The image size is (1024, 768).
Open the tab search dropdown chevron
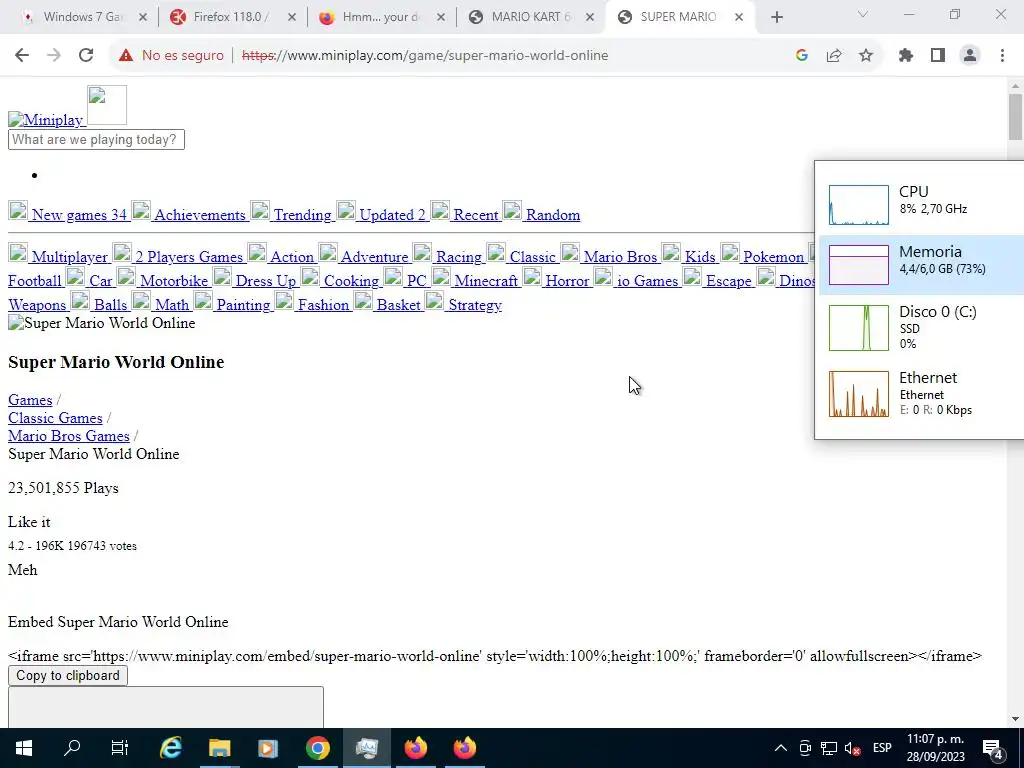(863, 14)
